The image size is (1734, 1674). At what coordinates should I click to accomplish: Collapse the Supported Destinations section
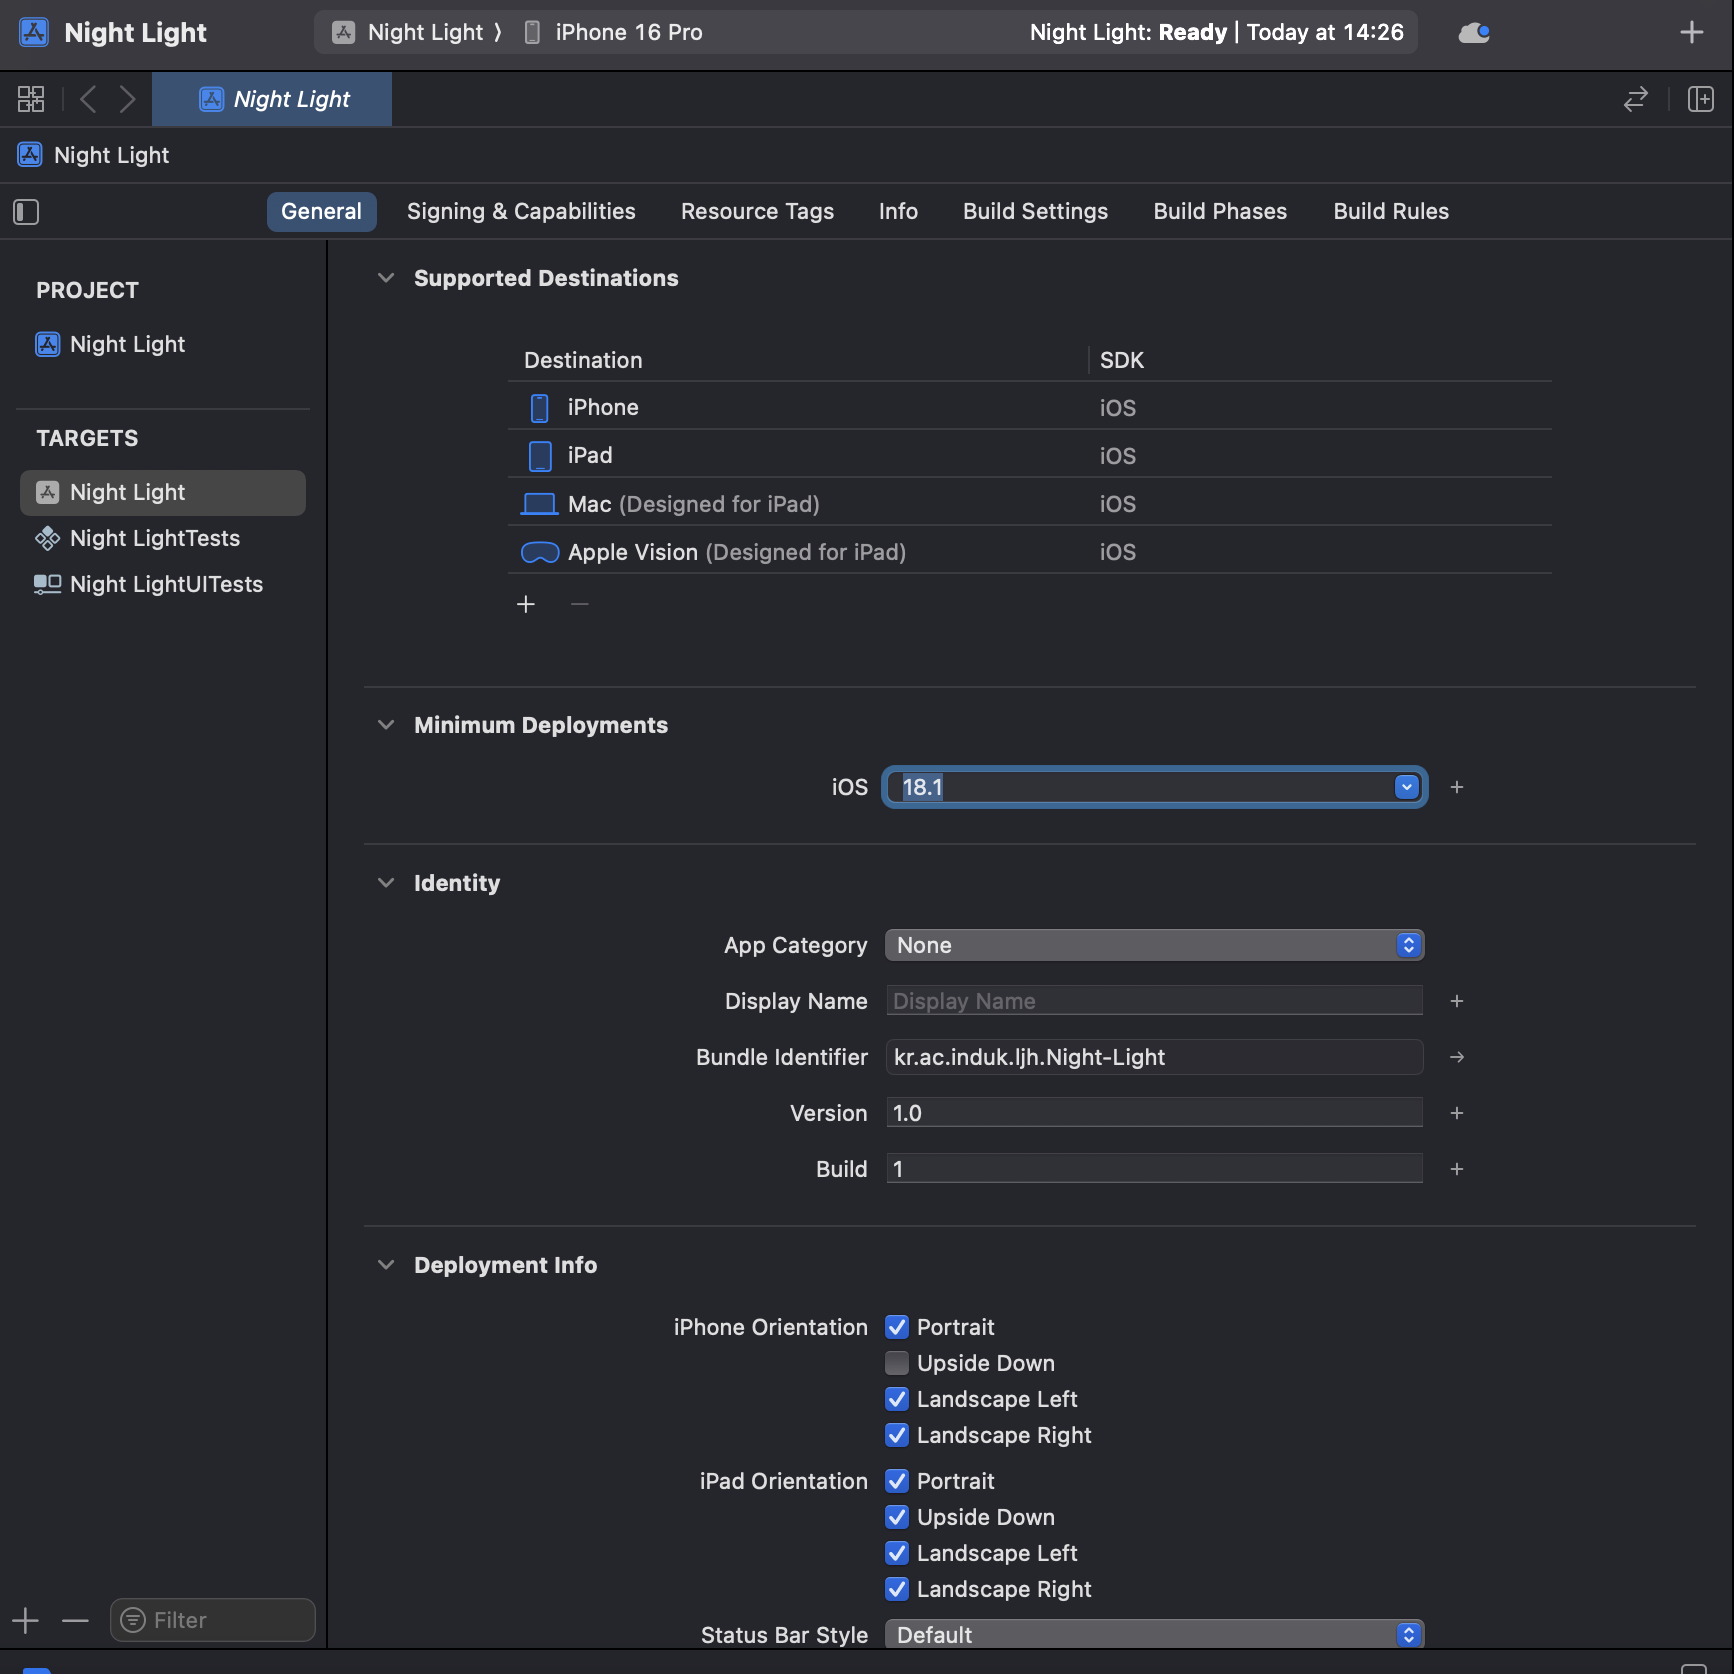tap(386, 278)
